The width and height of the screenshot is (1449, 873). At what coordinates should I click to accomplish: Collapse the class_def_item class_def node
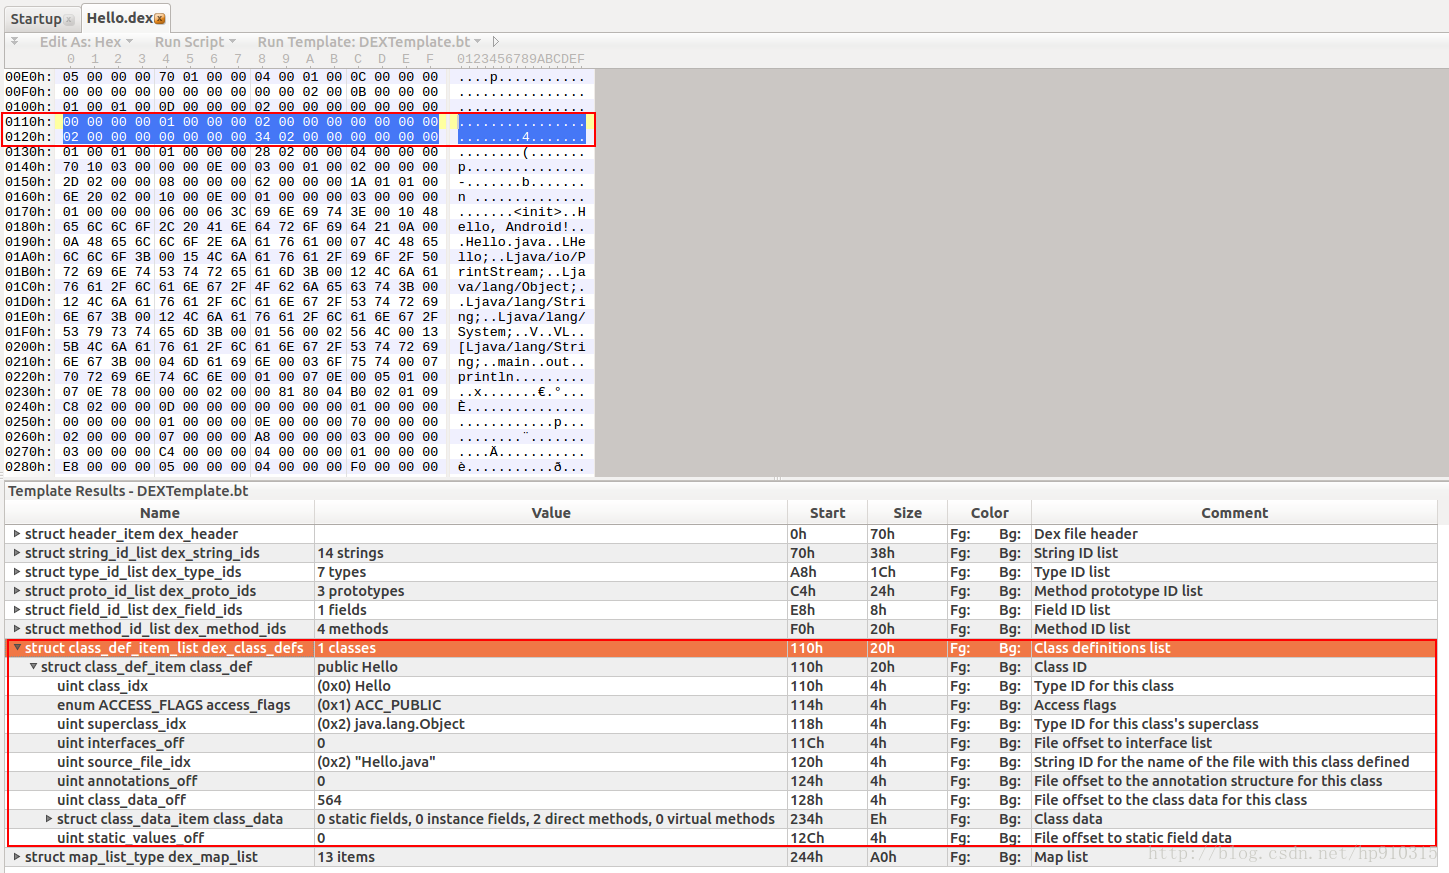point(33,667)
